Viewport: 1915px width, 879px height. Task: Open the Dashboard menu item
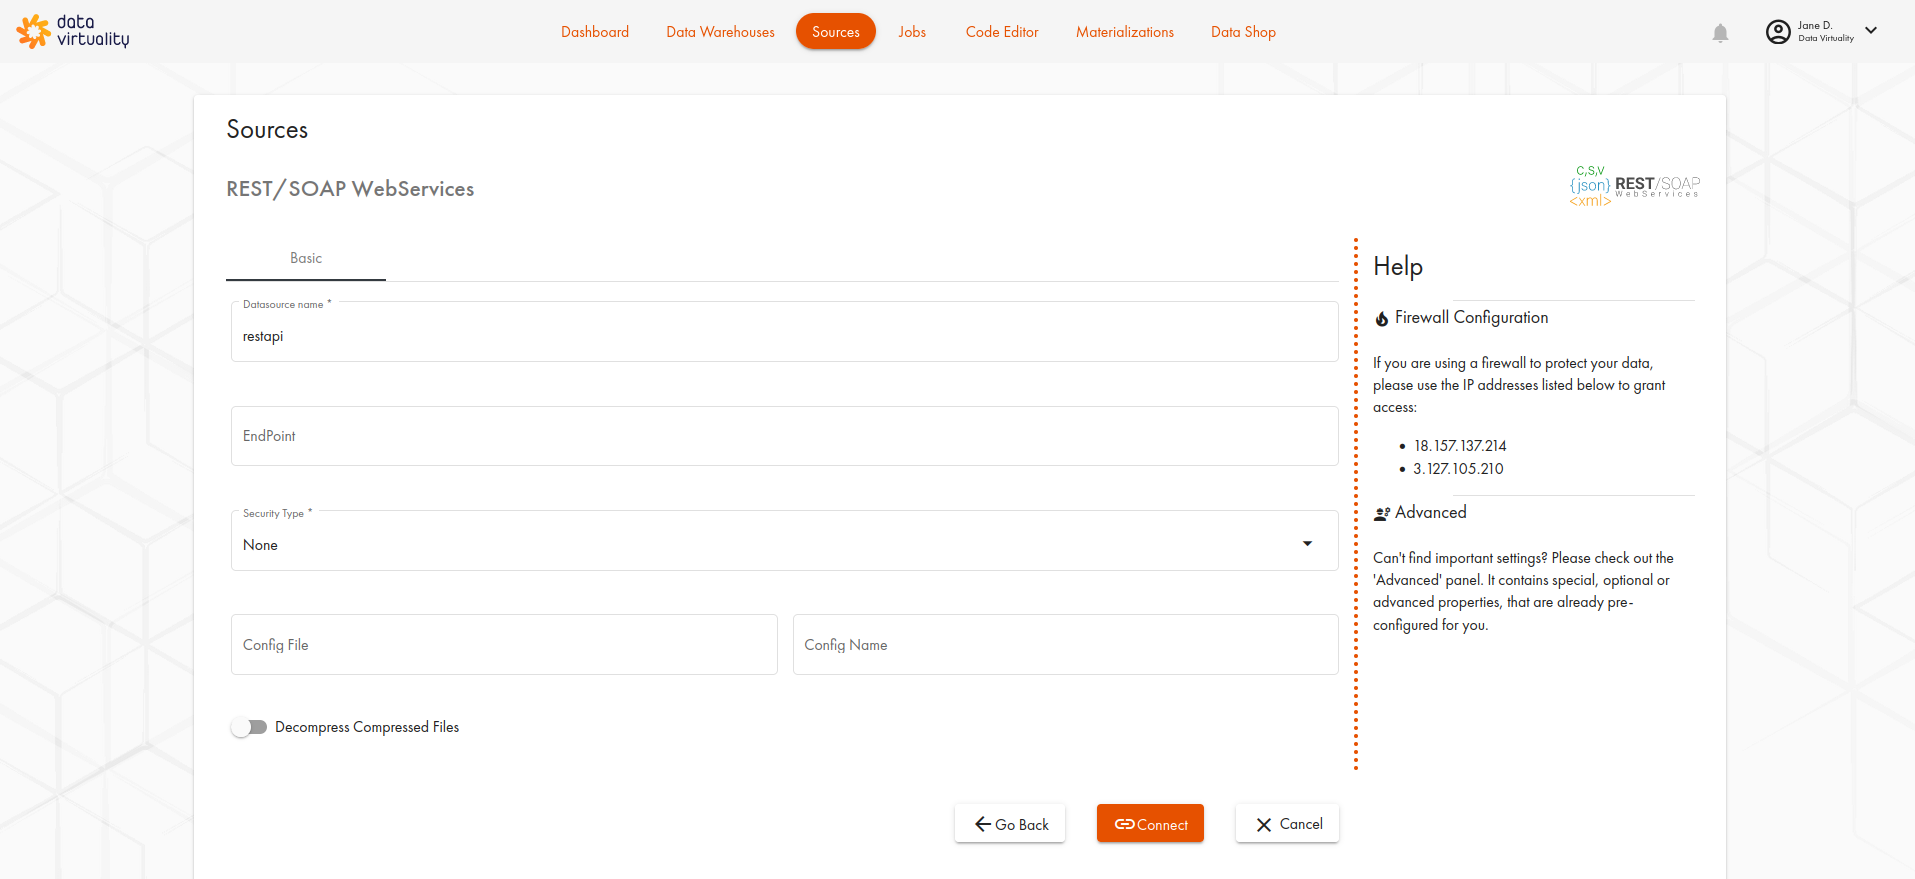[x=595, y=32]
